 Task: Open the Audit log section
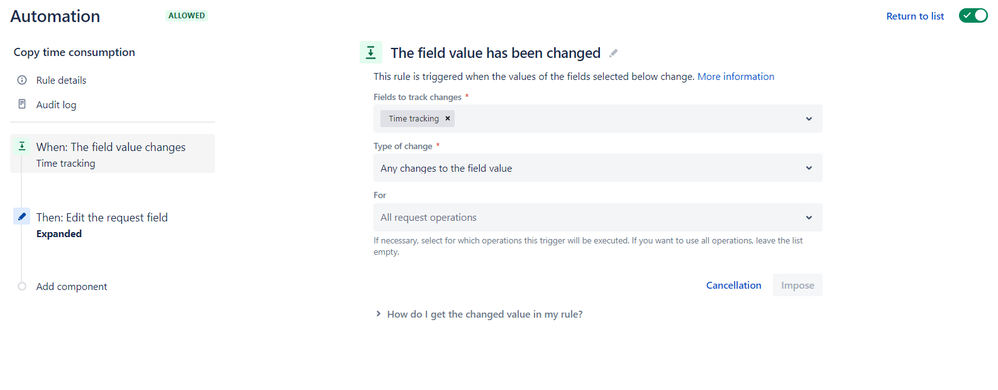pos(56,105)
